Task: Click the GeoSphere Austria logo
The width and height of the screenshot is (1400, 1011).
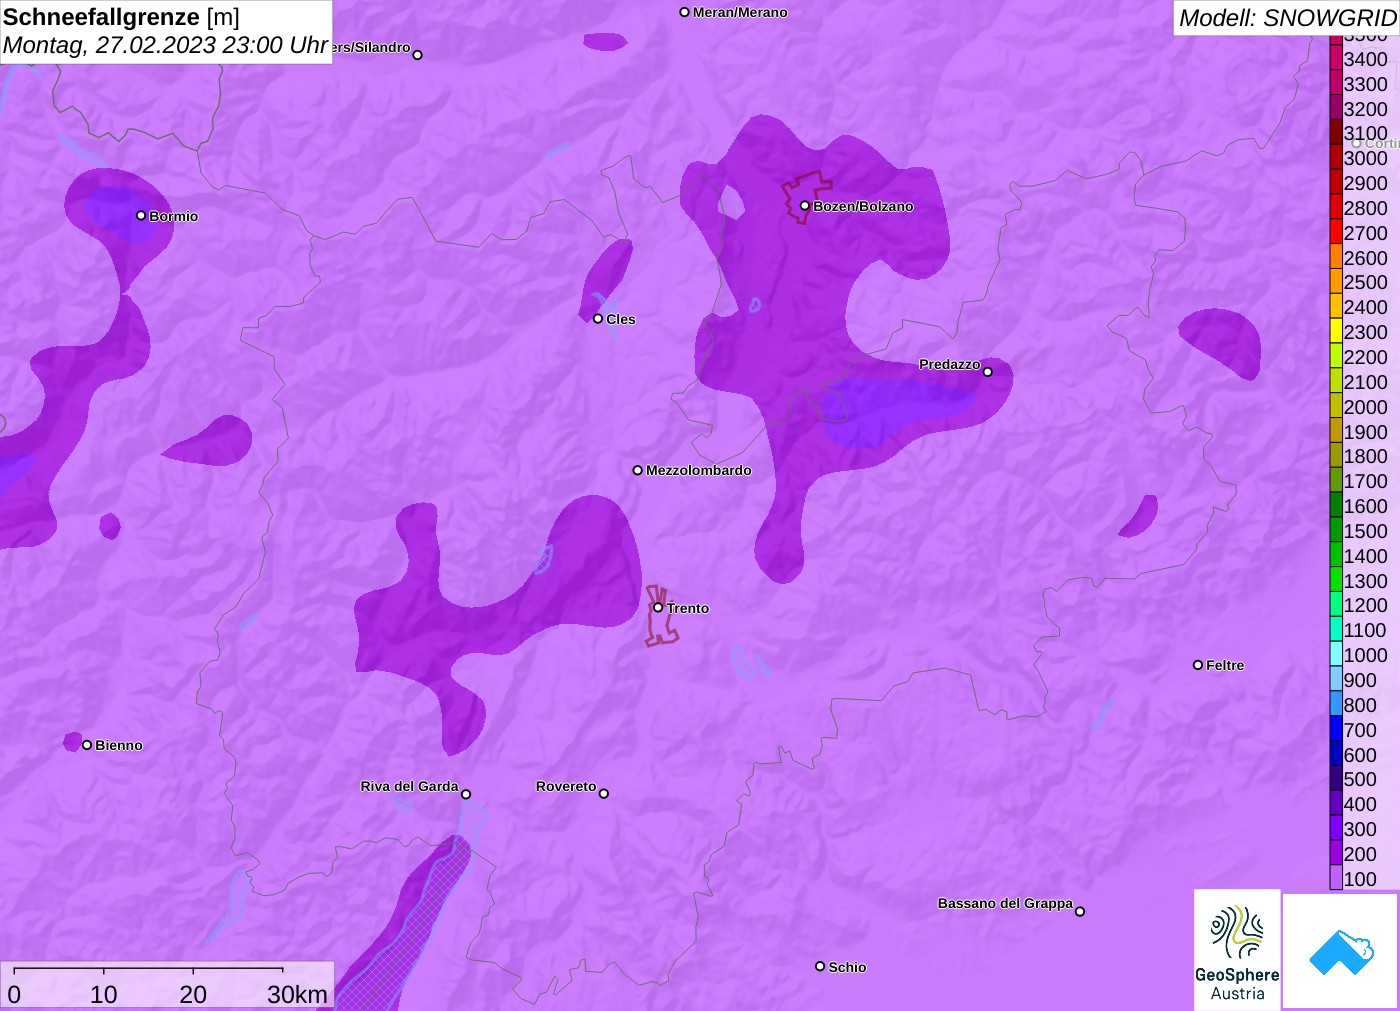Action: 1237,949
